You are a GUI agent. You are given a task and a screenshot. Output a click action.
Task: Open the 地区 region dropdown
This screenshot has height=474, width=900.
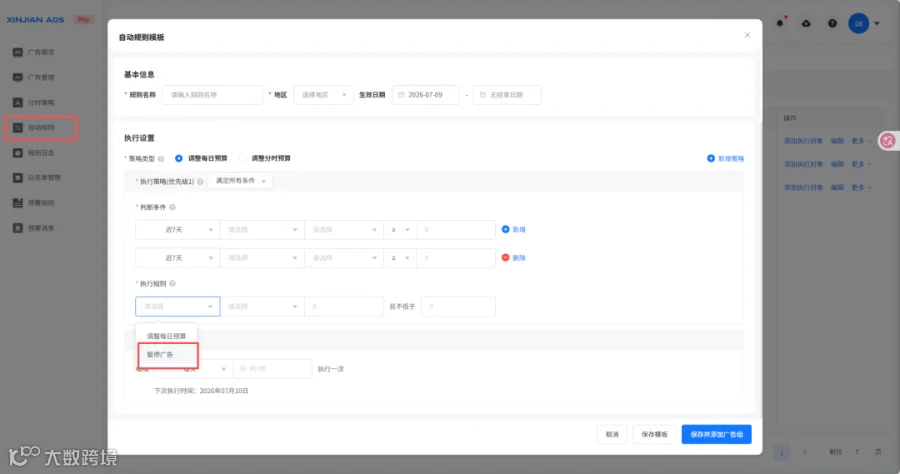click(324, 95)
